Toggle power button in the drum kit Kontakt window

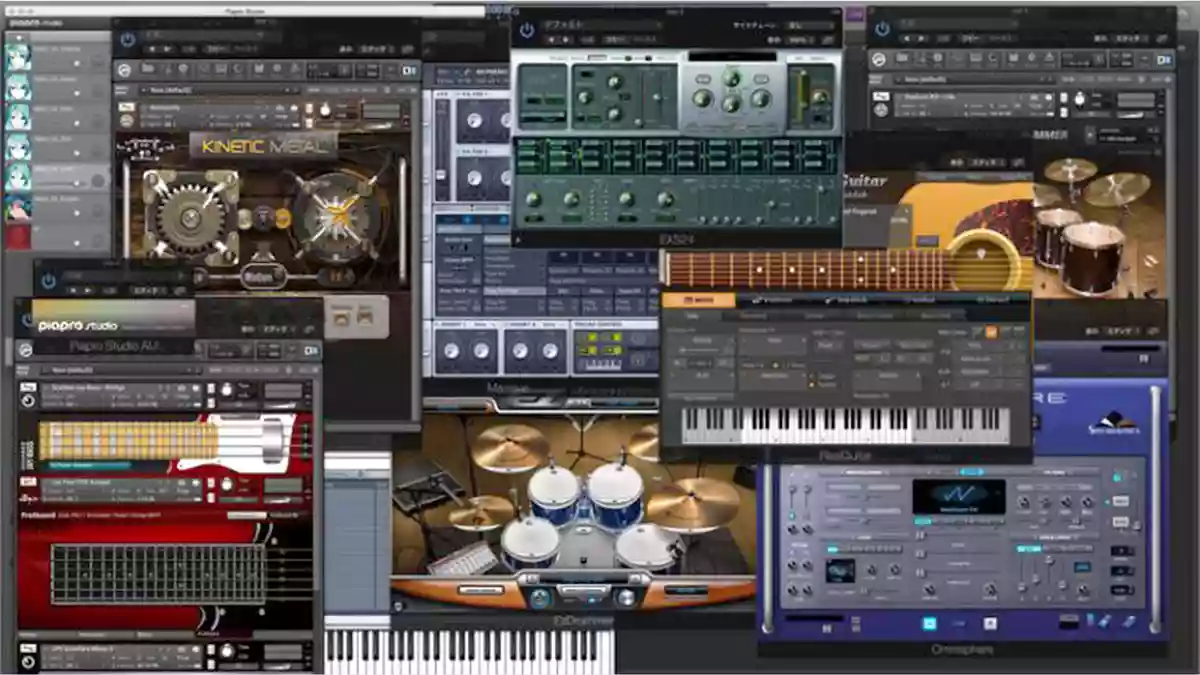point(883,28)
